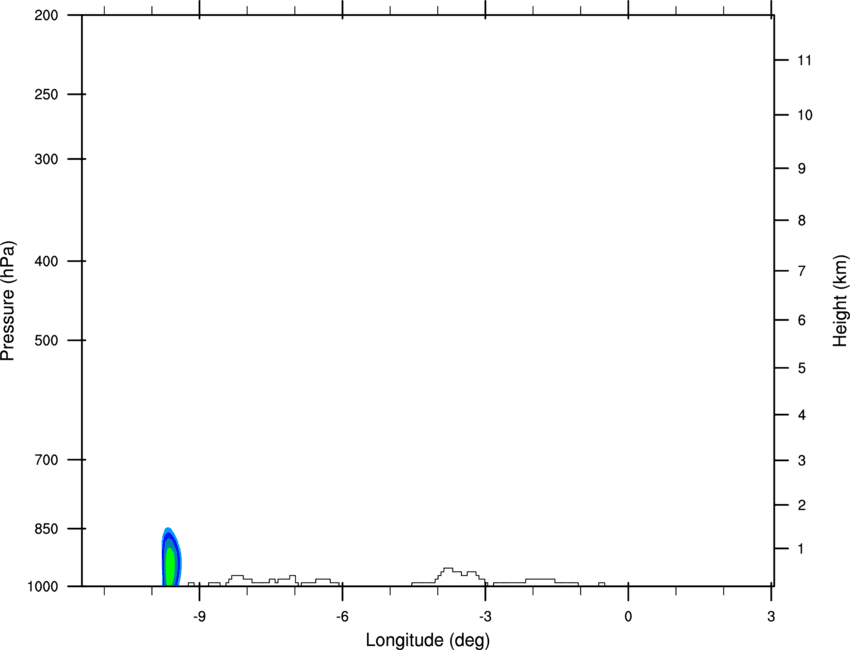This screenshot has height=650, width=850.
Task: Pick the 5 km height label
Action: pos(802,369)
